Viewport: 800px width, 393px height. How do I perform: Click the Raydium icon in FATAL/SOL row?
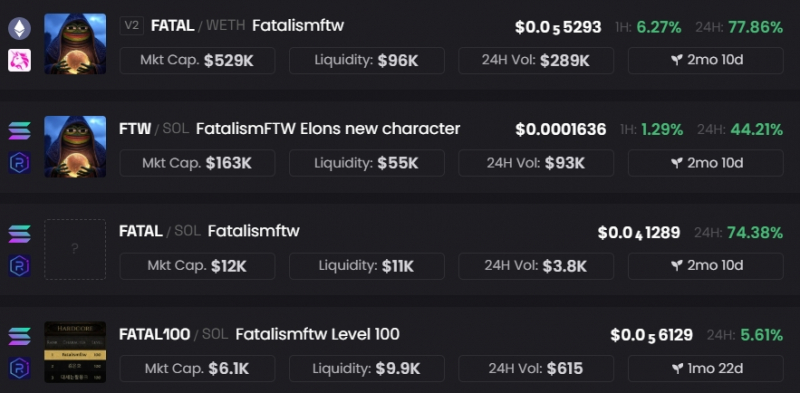tap(19, 266)
